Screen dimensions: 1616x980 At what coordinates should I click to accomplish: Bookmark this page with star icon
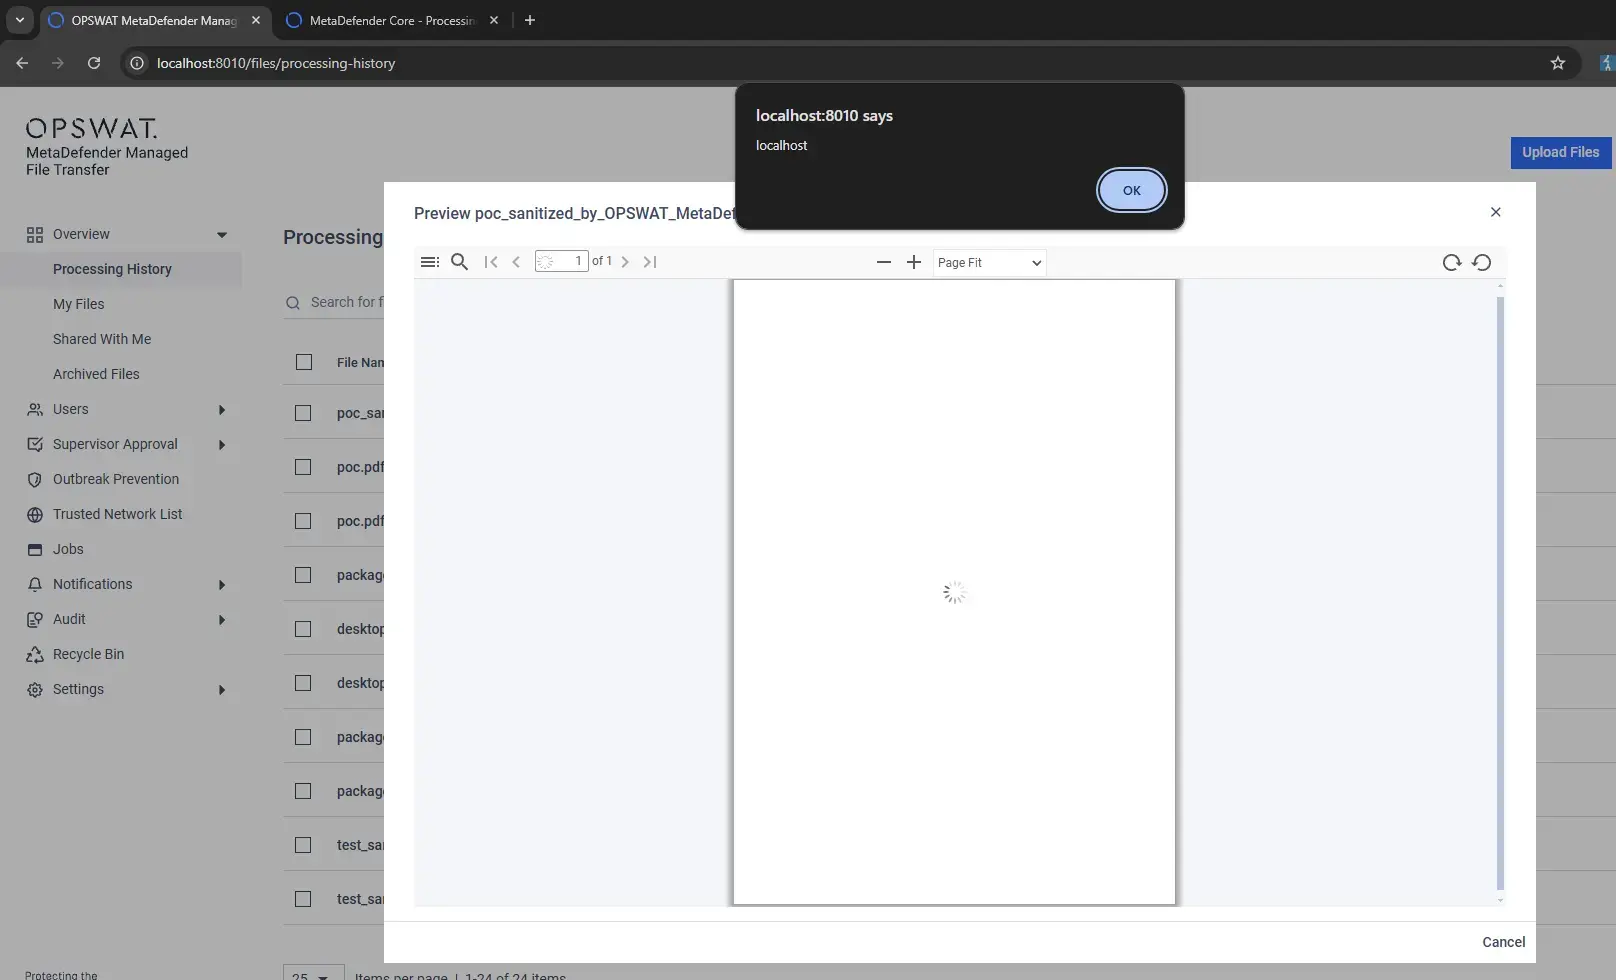tap(1557, 63)
